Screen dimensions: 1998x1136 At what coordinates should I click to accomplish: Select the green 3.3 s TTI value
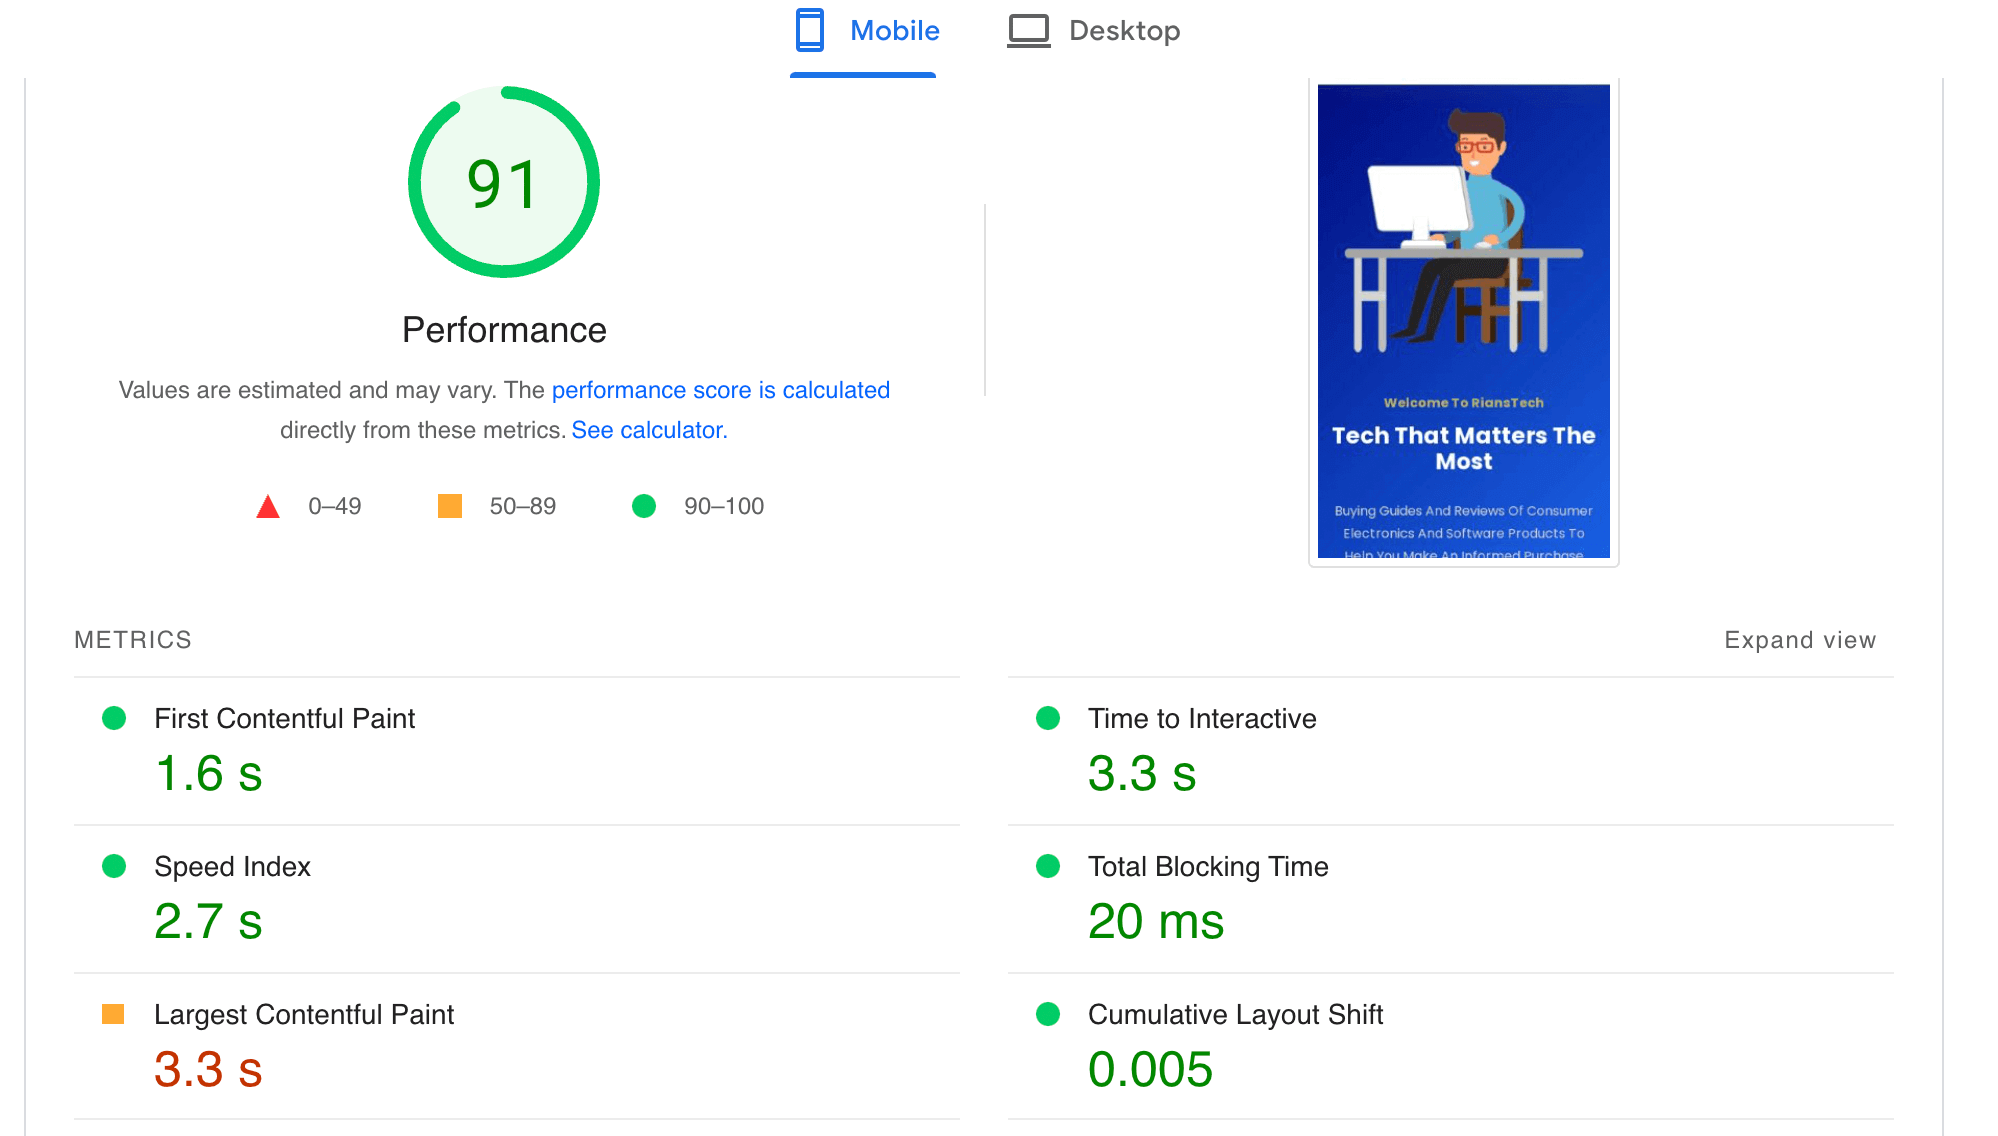(1142, 774)
